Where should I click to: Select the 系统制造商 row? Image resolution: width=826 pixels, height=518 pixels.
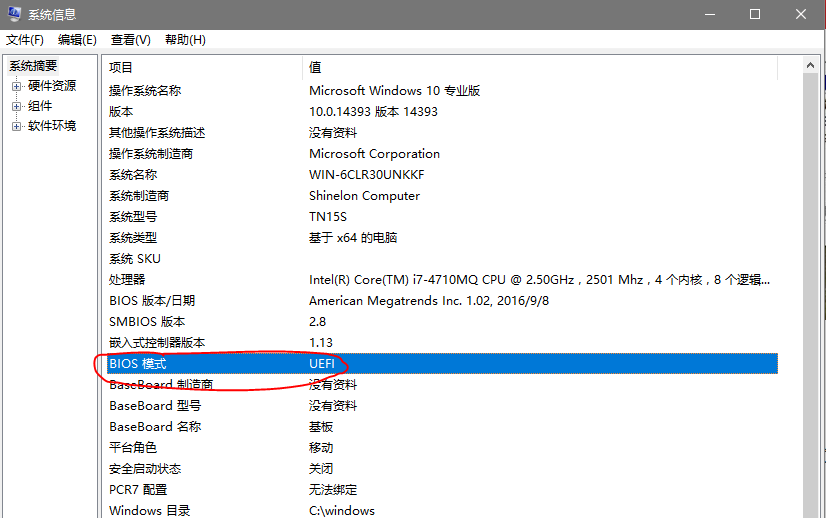coord(442,196)
